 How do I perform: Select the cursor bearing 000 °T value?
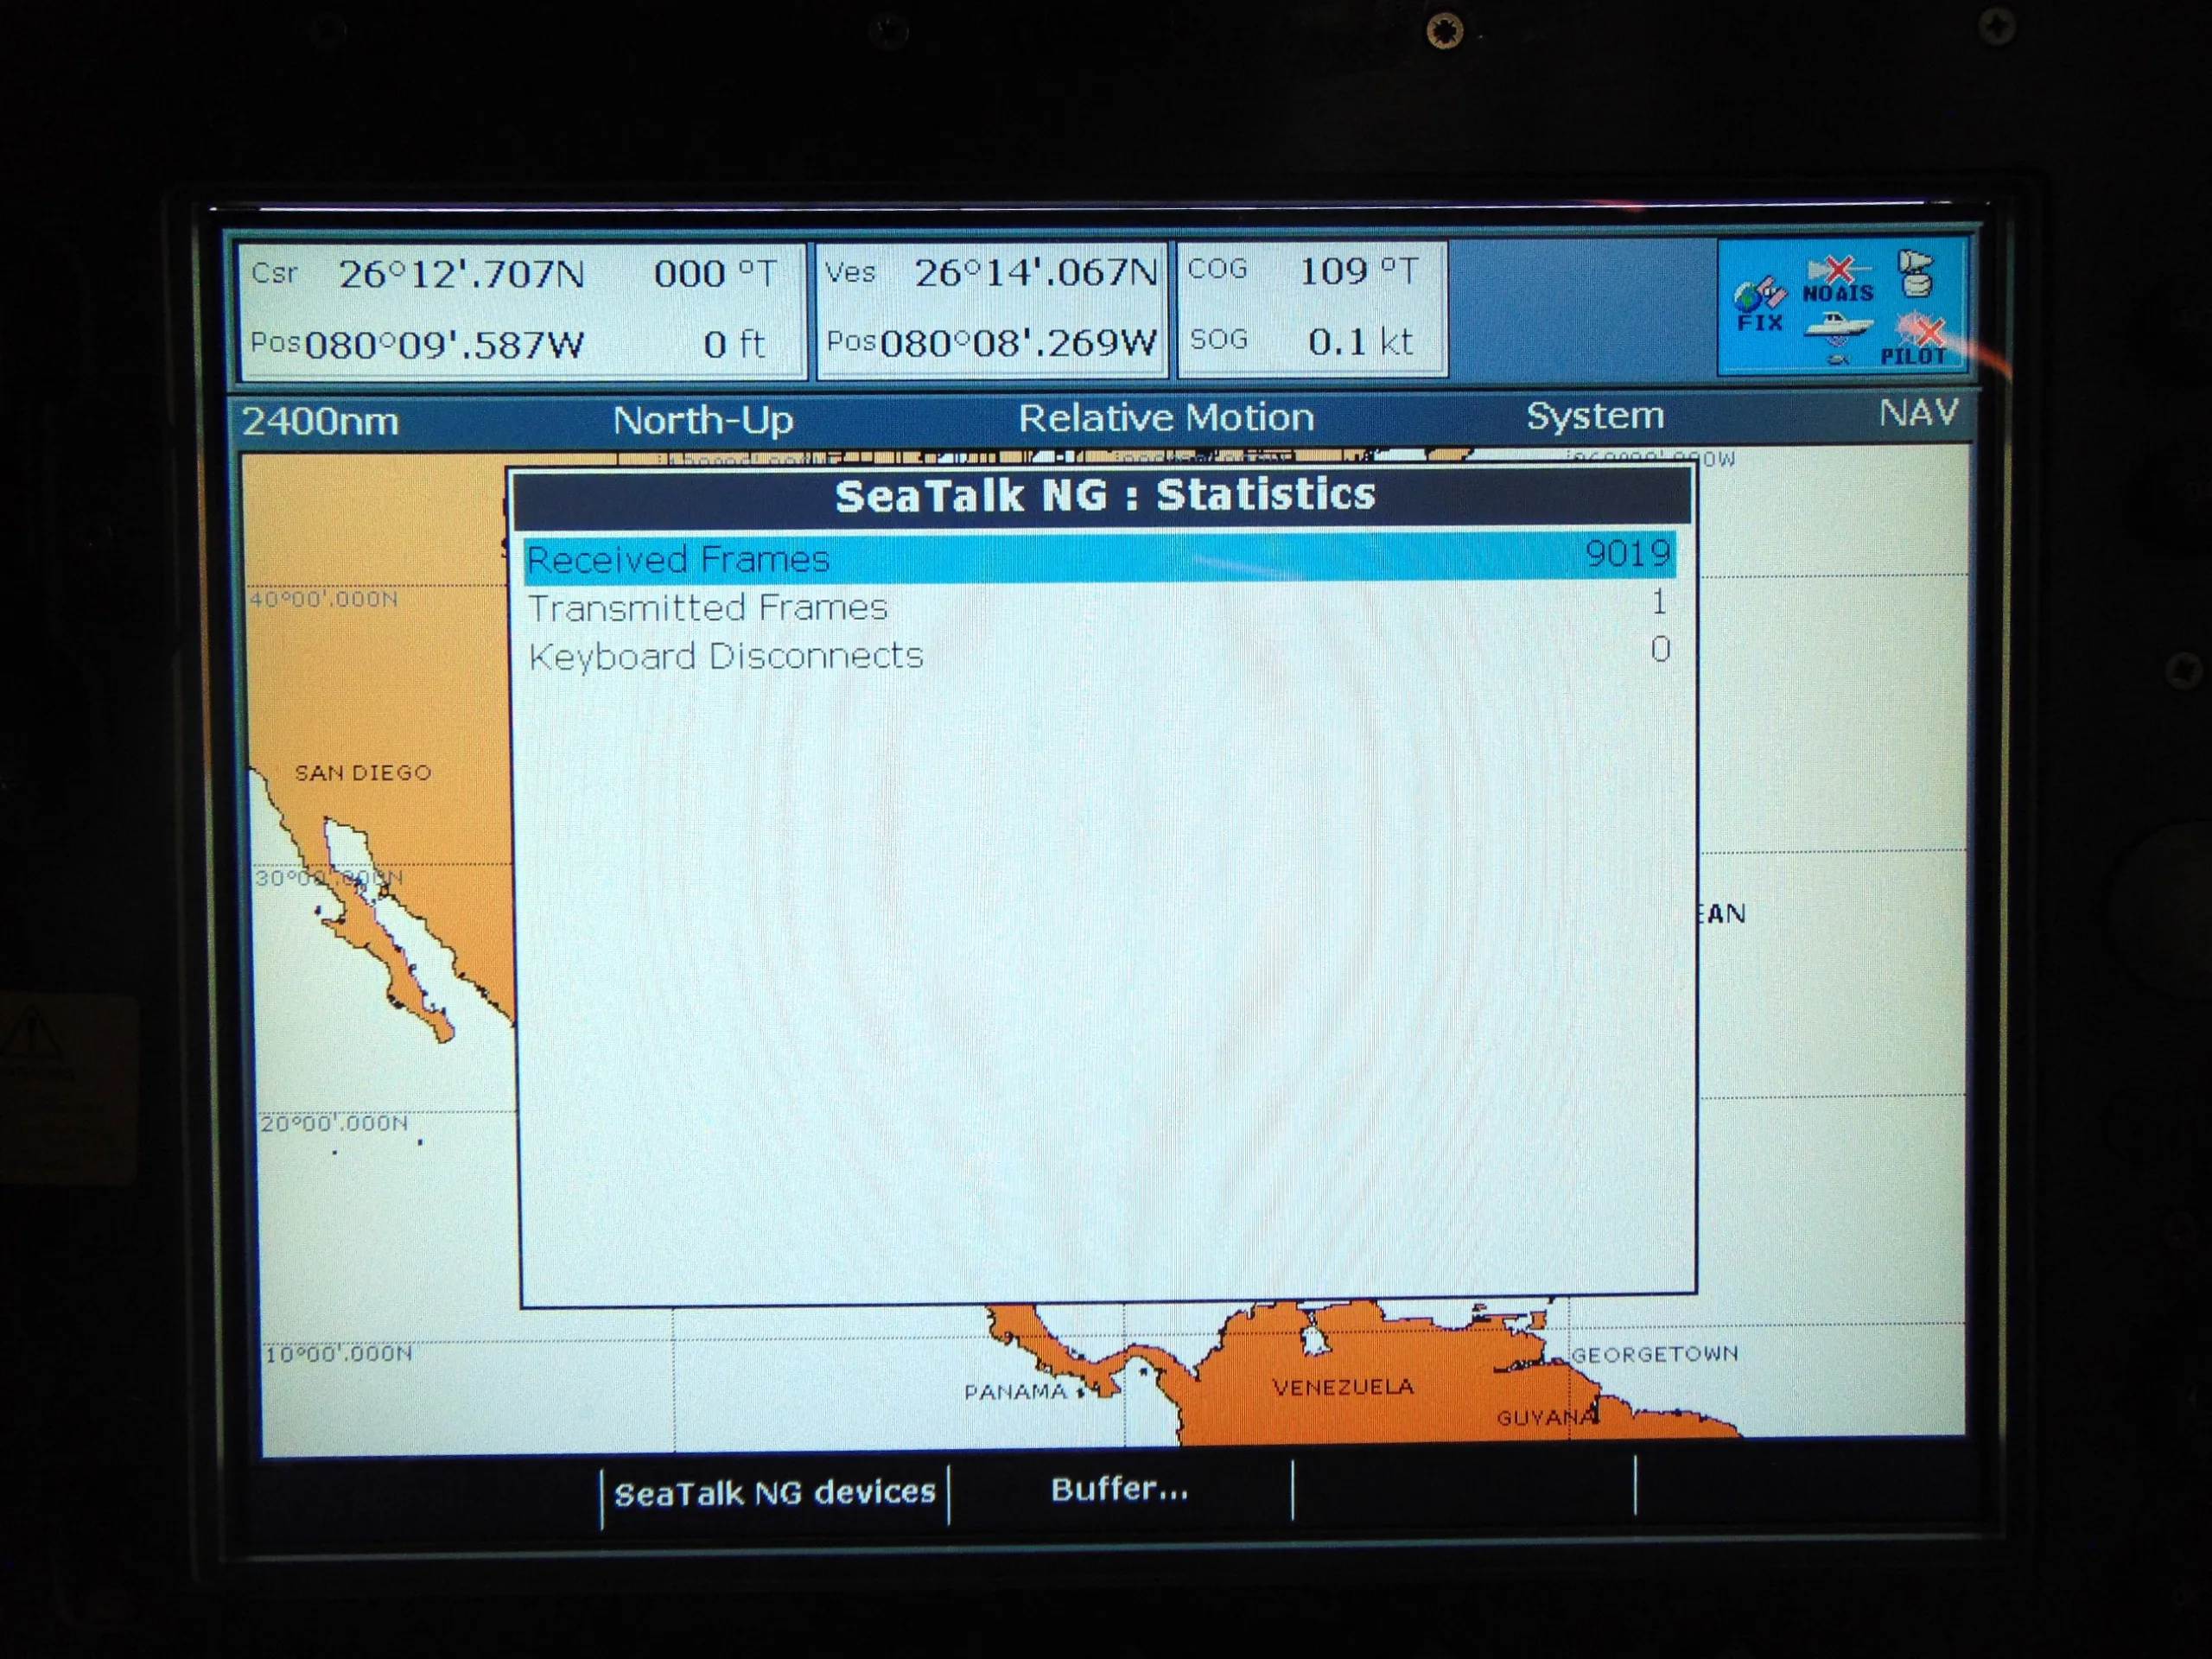[x=715, y=273]
